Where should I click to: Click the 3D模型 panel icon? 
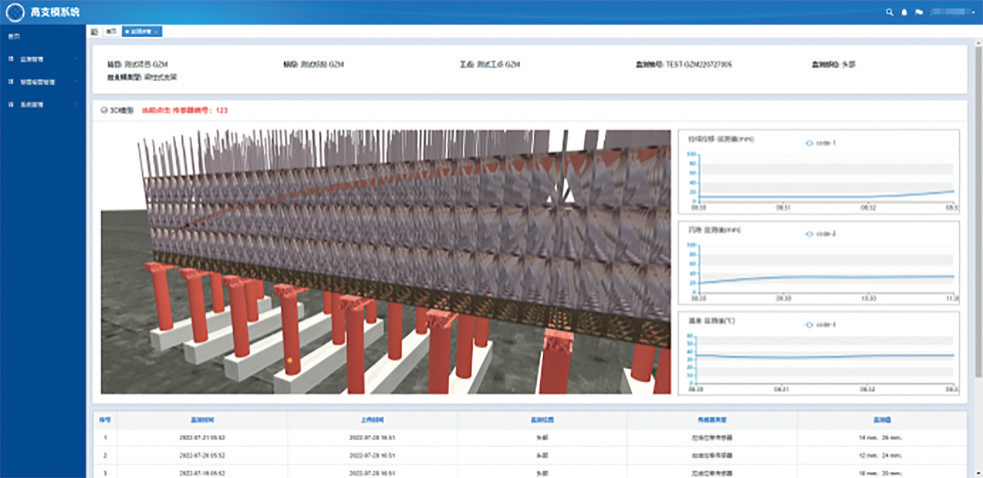coord(104,110)
